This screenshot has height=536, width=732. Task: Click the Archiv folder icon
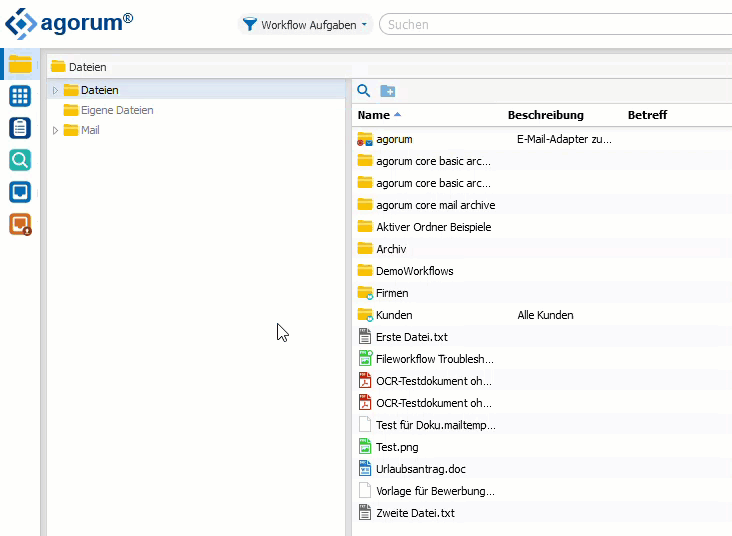point(365,248)
